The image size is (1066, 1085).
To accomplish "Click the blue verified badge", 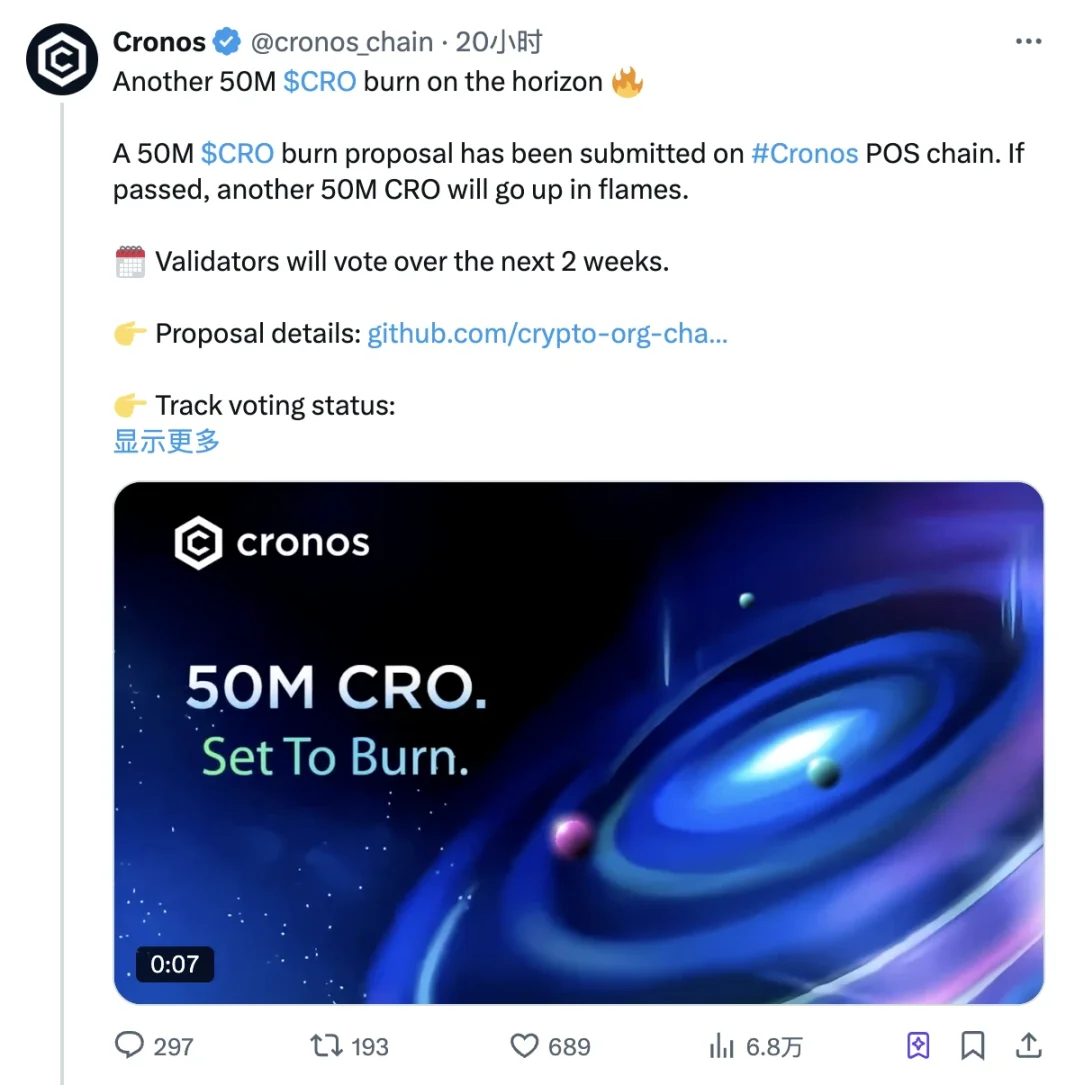I will 227,43.
